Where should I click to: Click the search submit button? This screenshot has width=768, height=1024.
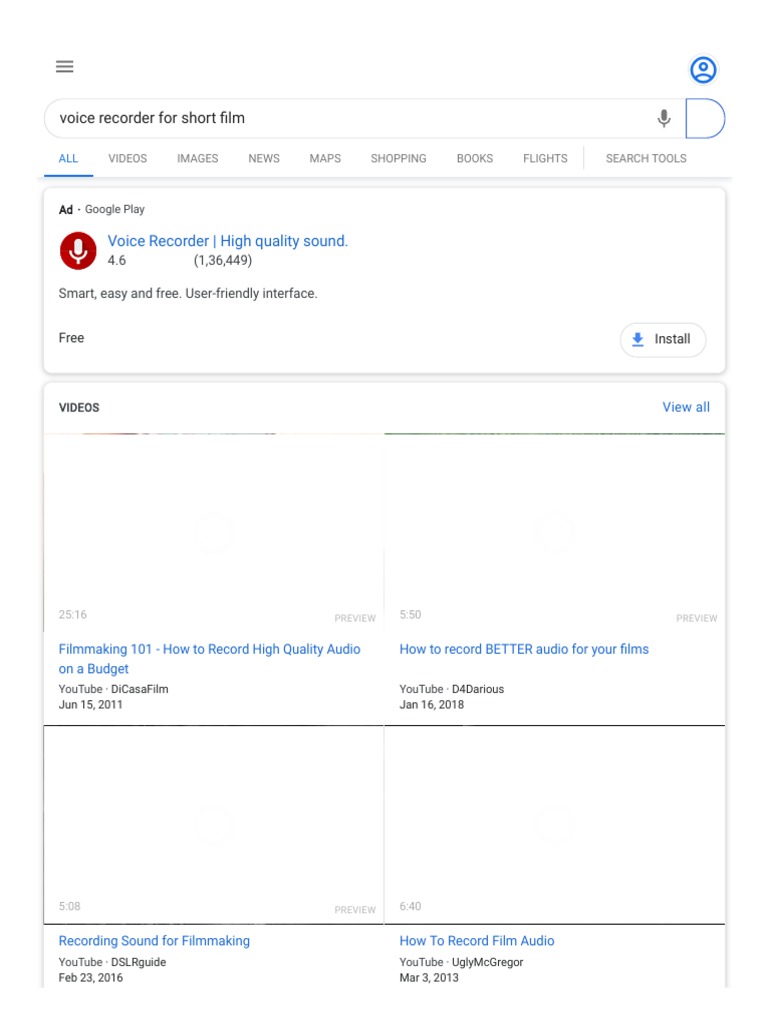tap(705, 118)
